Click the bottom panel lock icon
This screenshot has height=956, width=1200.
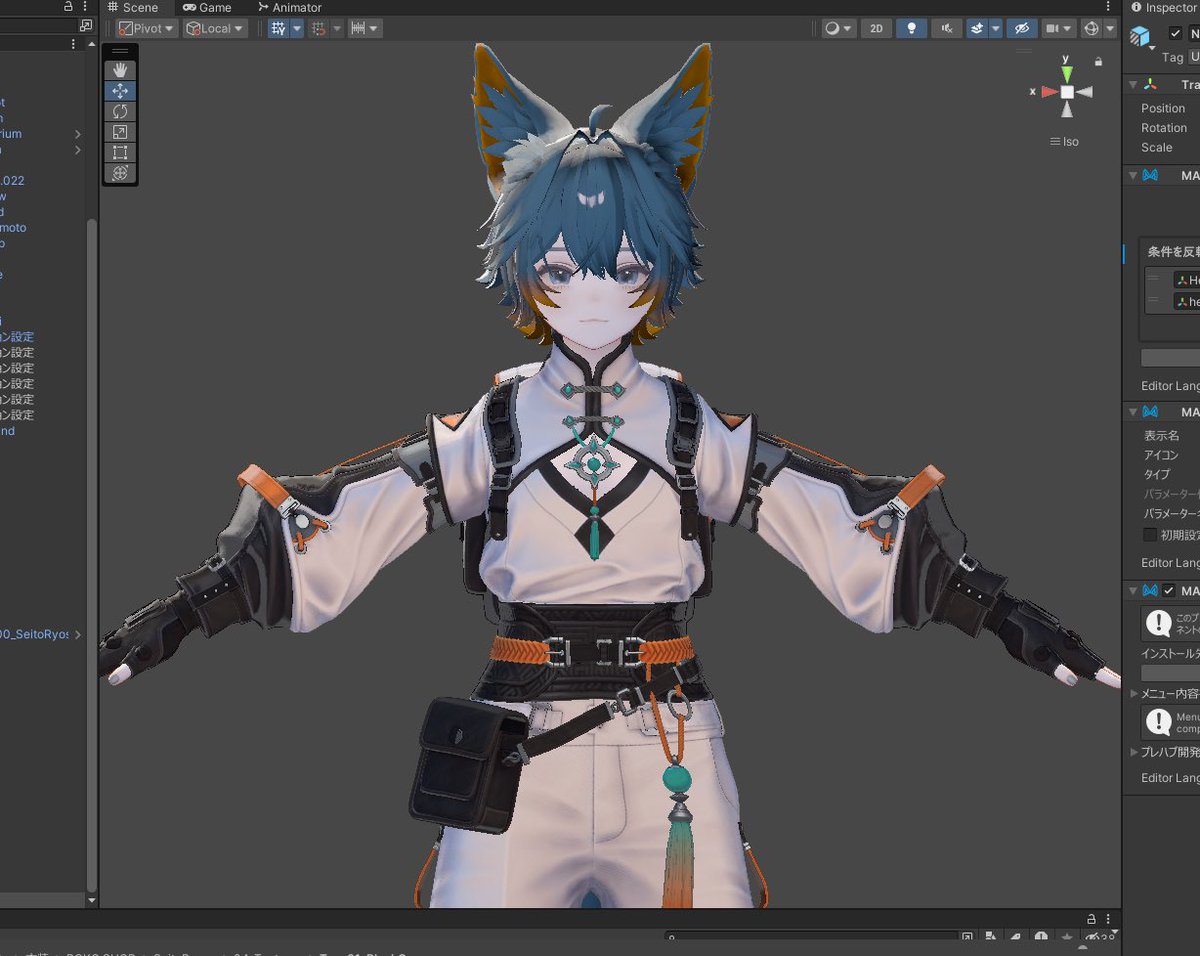click(1092, 918)
